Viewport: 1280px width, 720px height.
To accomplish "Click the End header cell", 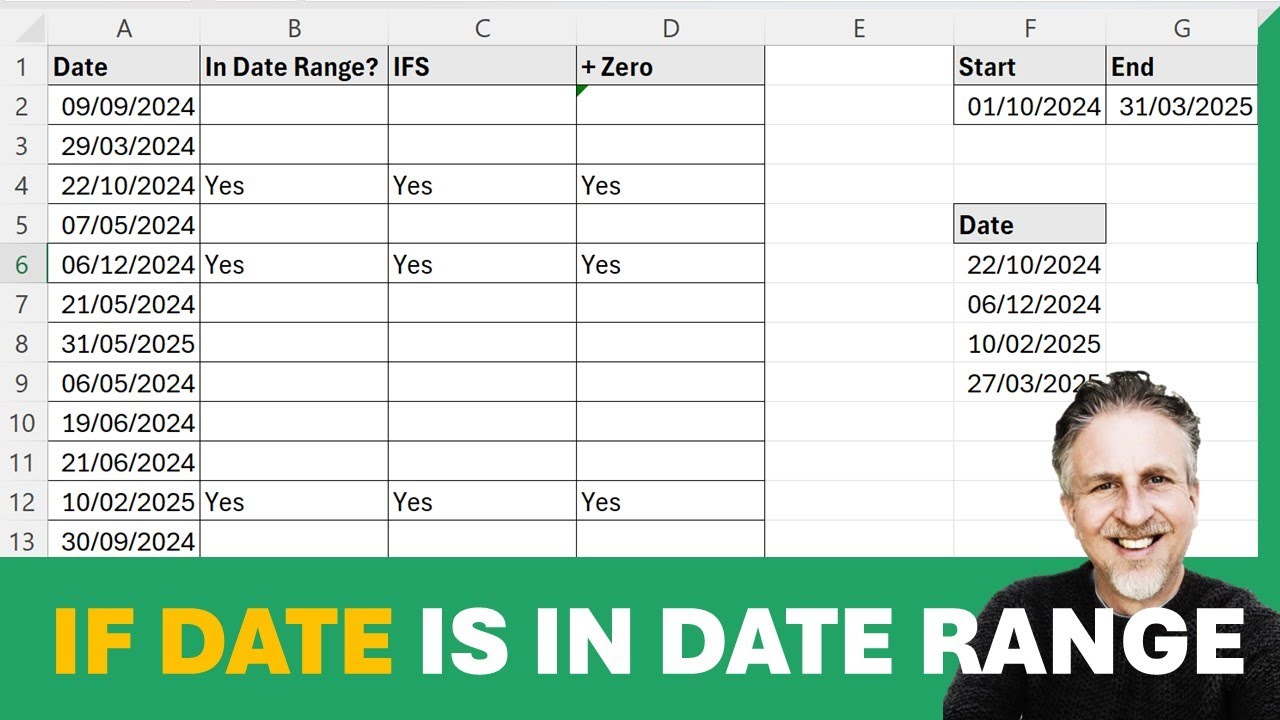I will tap(1182, 67).
